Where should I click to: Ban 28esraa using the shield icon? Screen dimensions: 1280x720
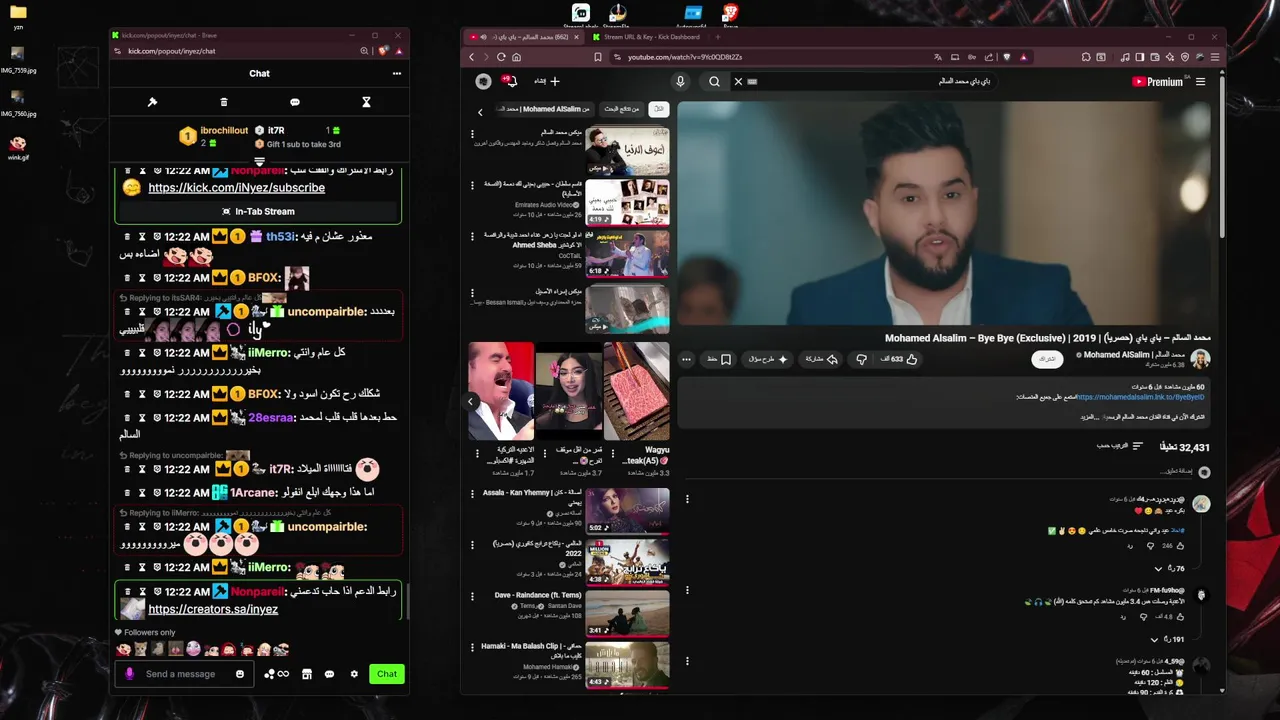point(157,418)
